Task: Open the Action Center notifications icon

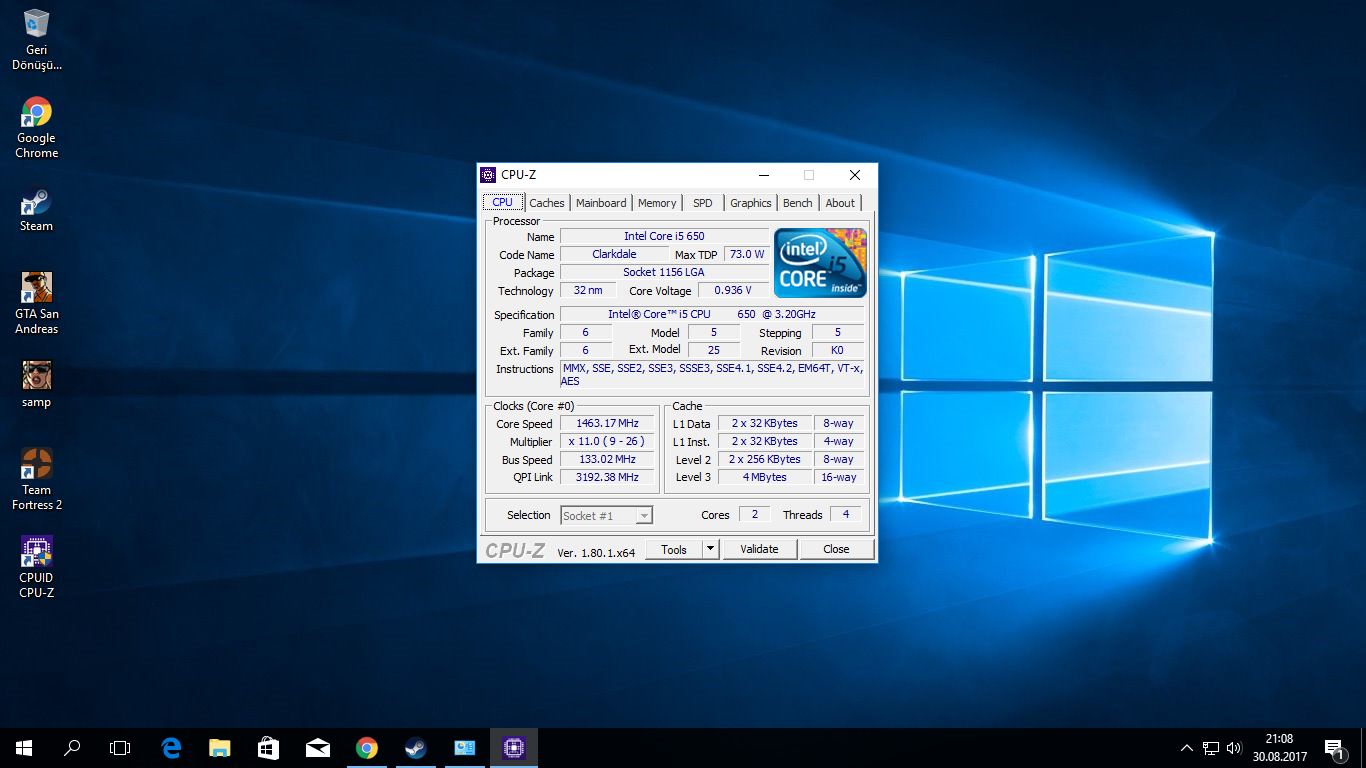Action: 1334,748
